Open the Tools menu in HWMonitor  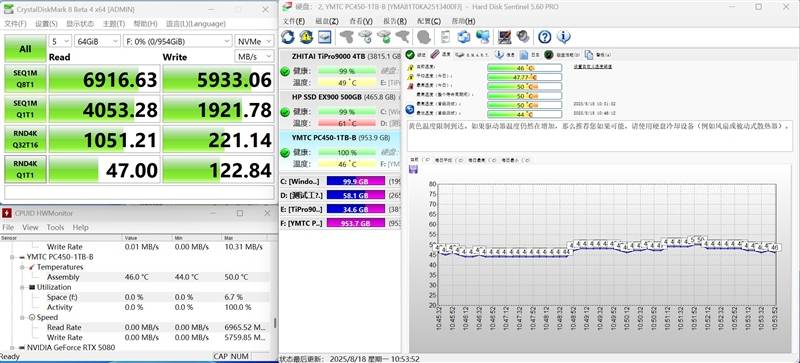coord(55,227)
